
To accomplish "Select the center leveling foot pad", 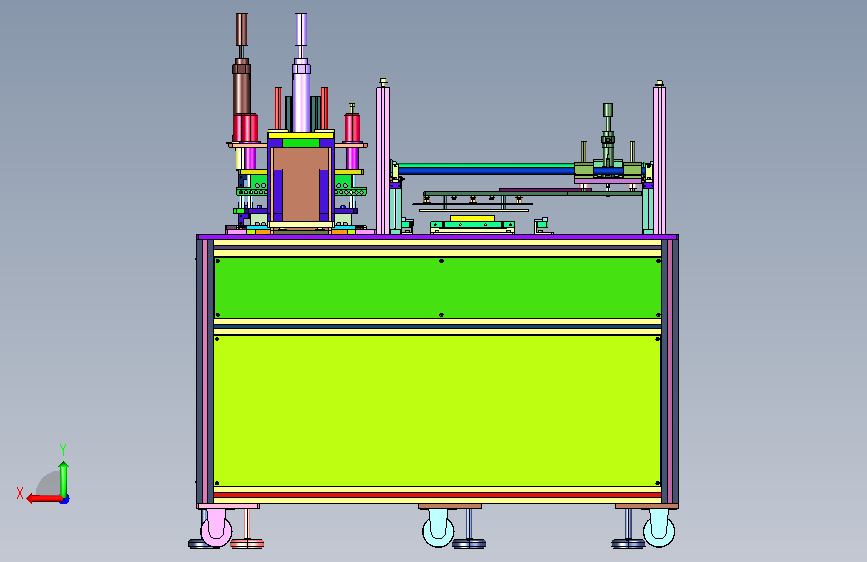I will pos(469,544).
